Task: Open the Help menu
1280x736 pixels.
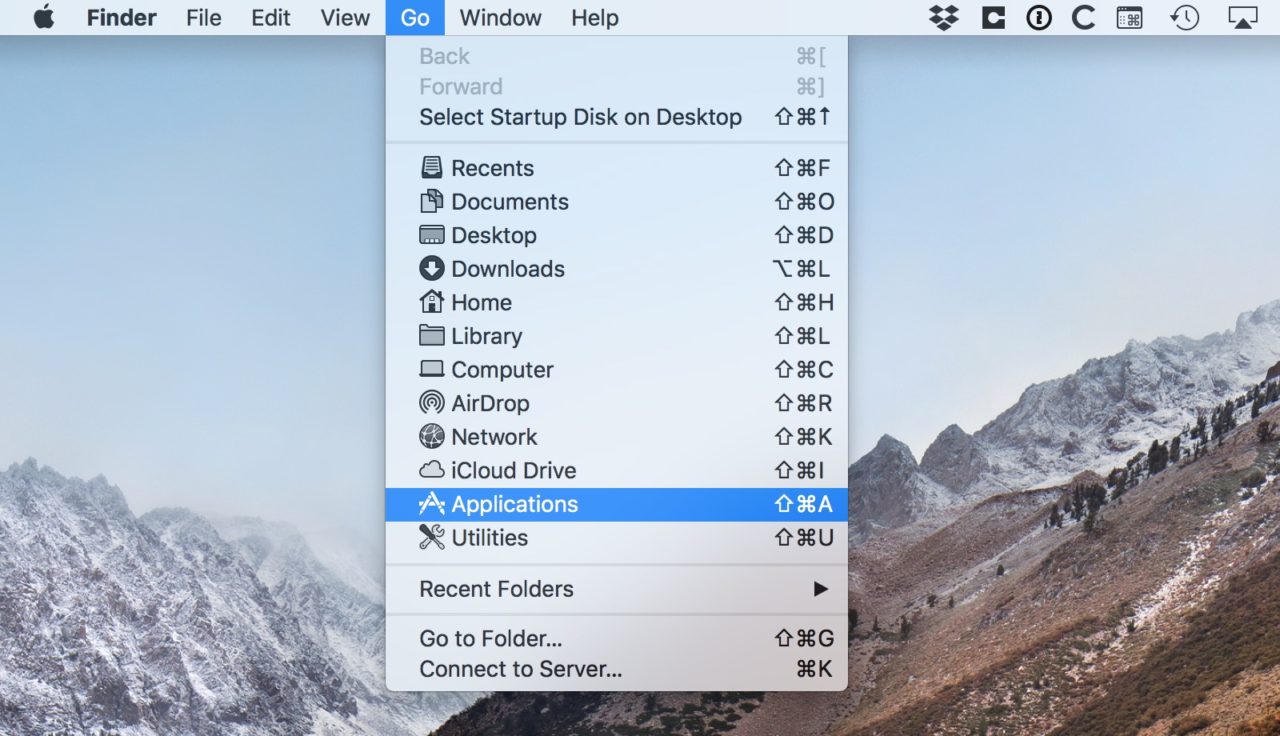Action: click(x=595, y=17)
